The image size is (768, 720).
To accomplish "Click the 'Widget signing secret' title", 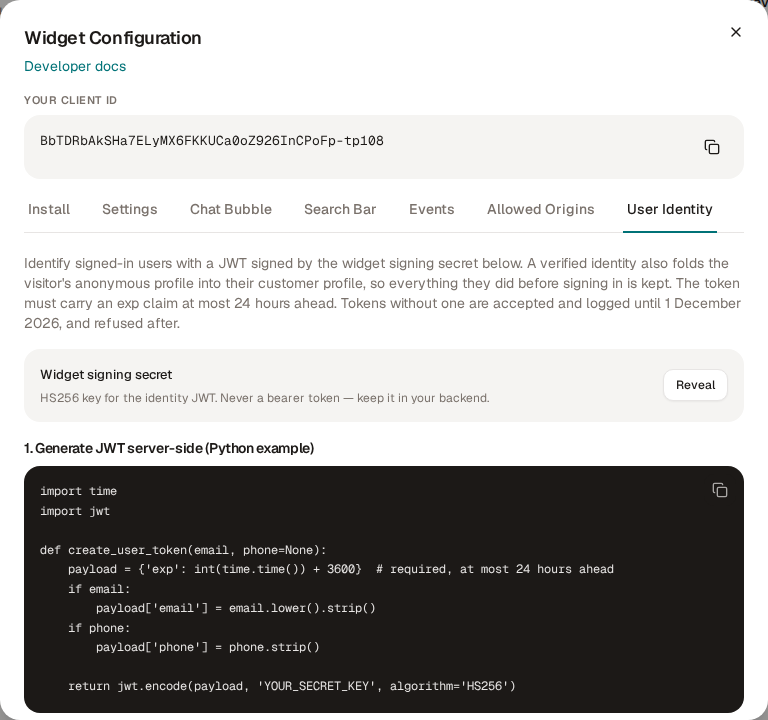I will 106,375.
